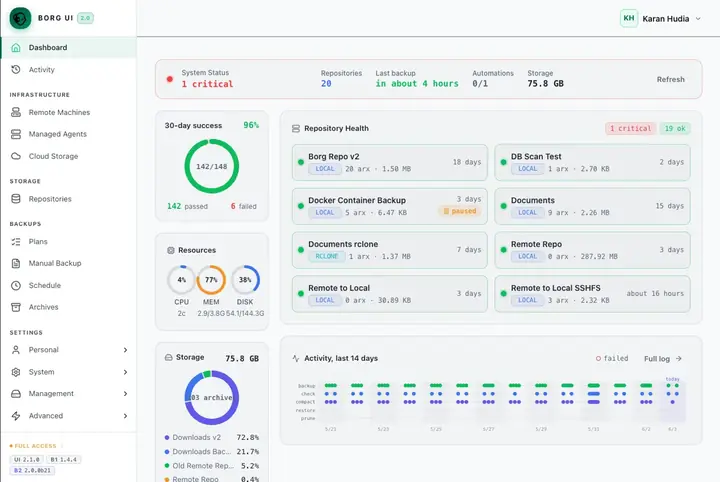This screenshot has height=482, width=720.
Task: Click the 1 critical filter badge
Action: click(x=630, y=129)
